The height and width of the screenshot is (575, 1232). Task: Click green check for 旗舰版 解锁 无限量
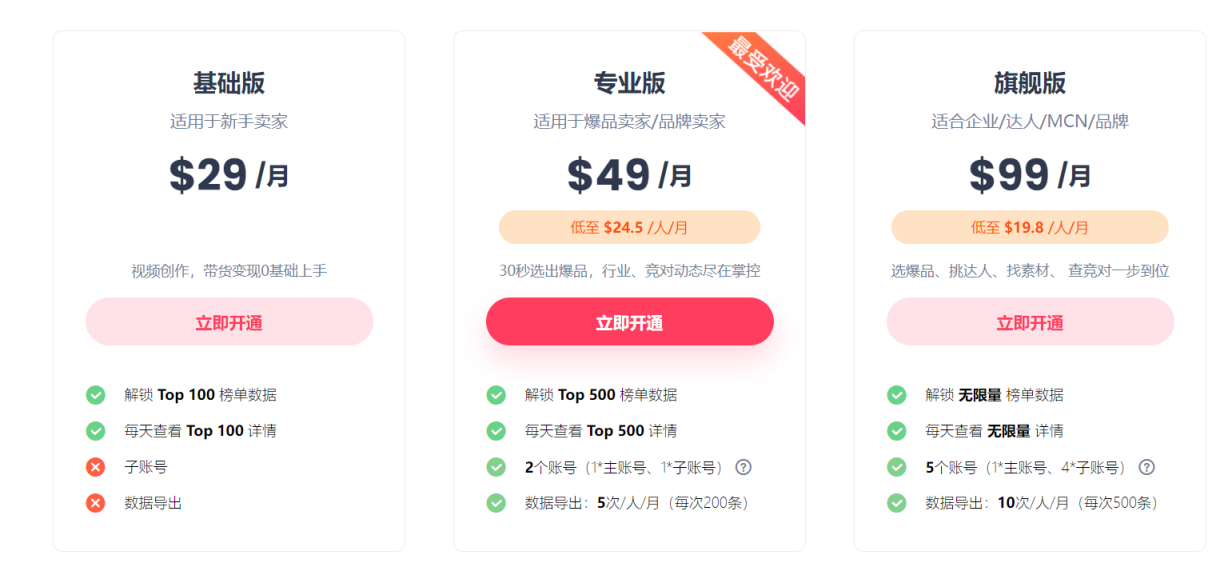[897, 395]
